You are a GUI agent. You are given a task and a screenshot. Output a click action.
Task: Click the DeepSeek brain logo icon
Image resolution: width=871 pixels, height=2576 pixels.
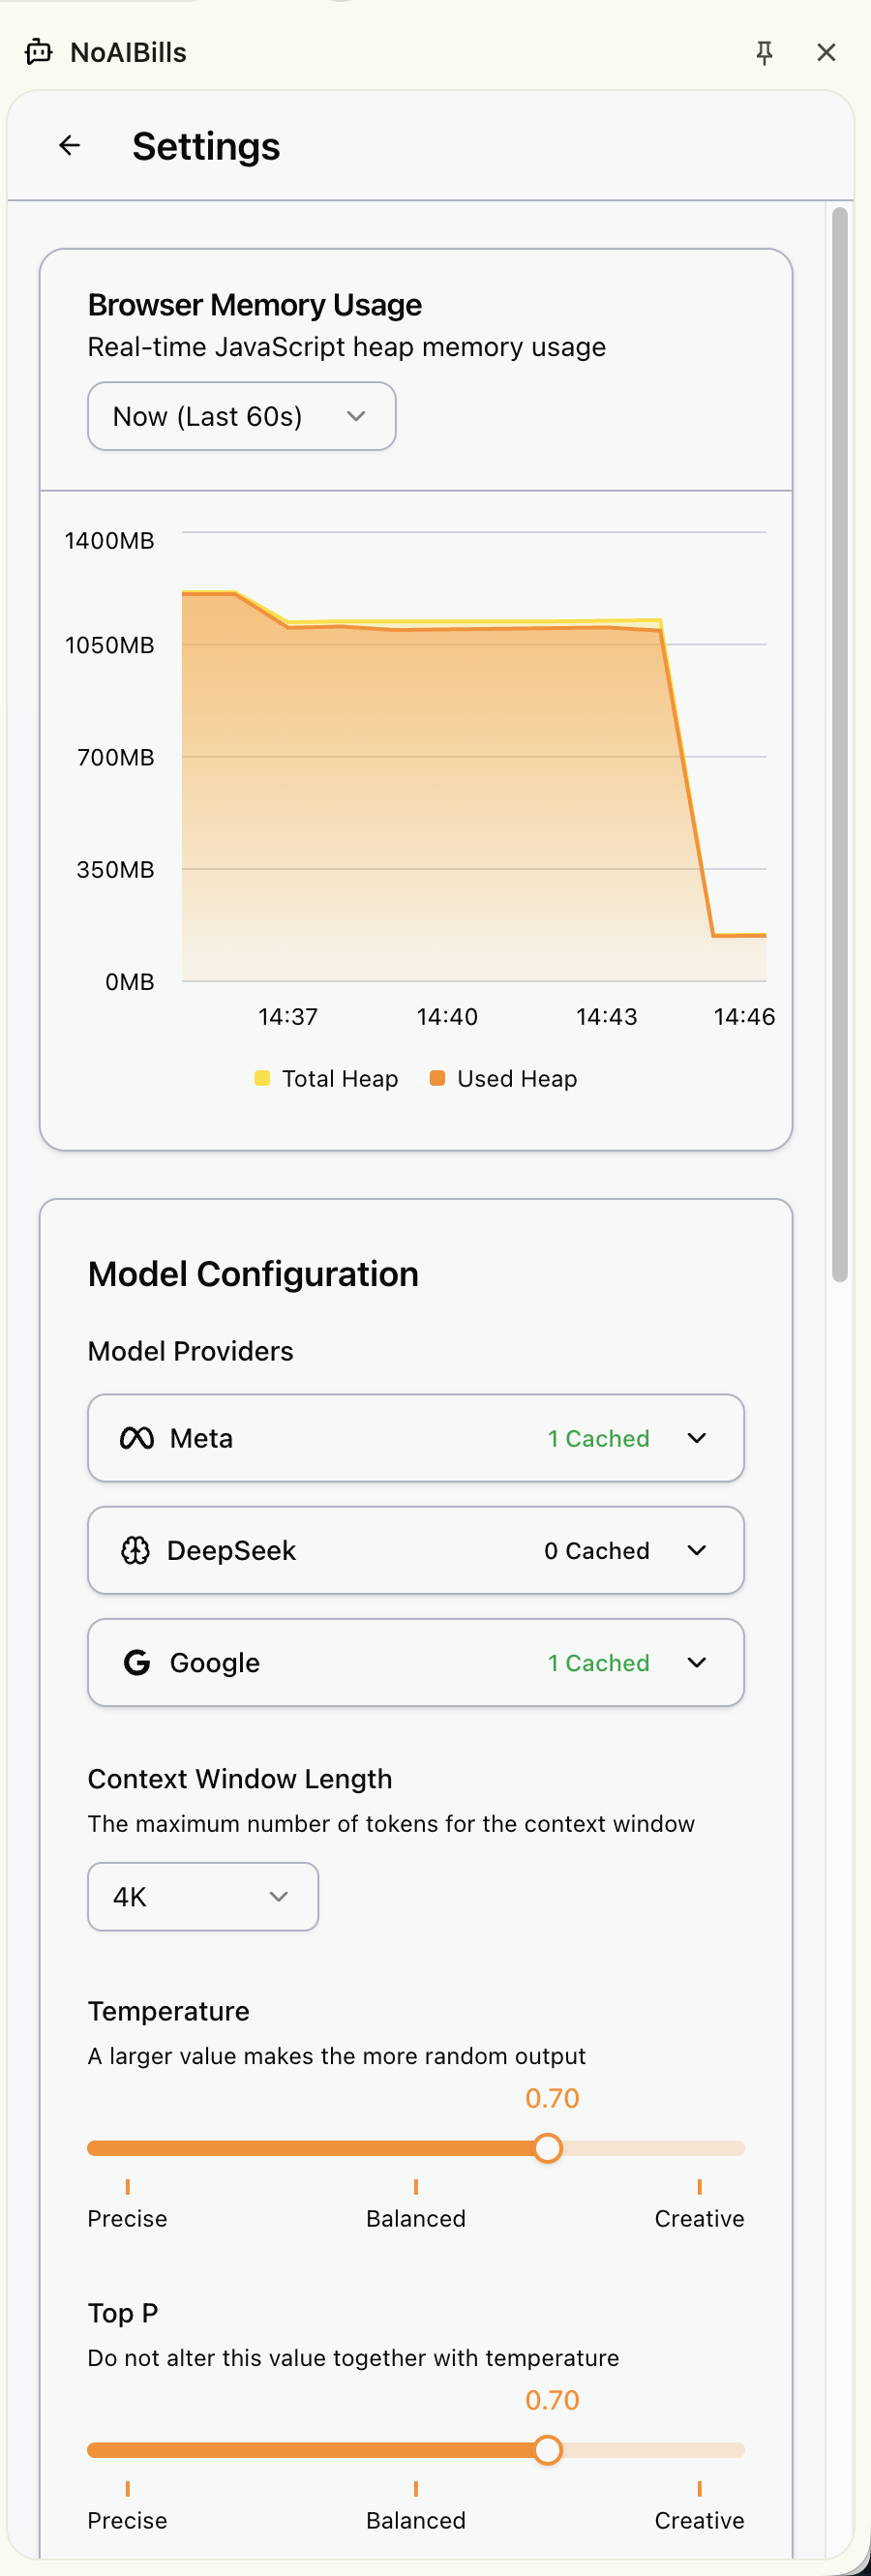136,1550
